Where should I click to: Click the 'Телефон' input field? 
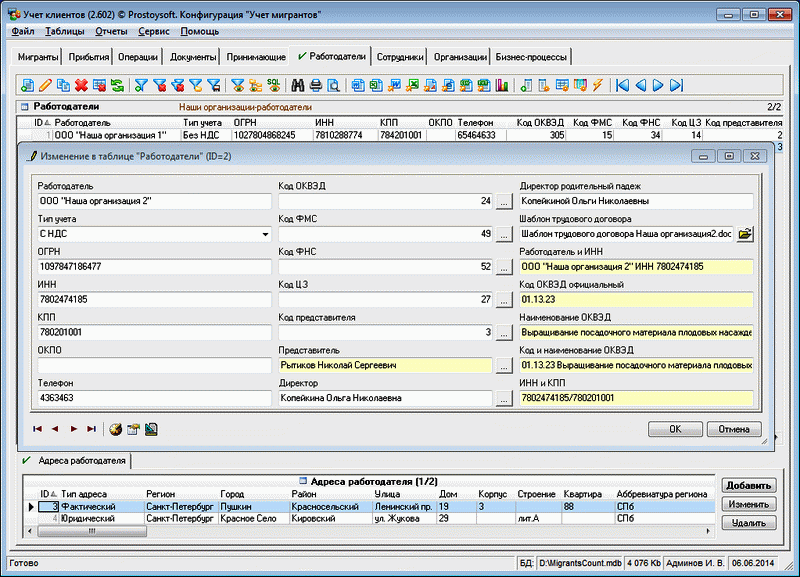[x=154, y=398]
